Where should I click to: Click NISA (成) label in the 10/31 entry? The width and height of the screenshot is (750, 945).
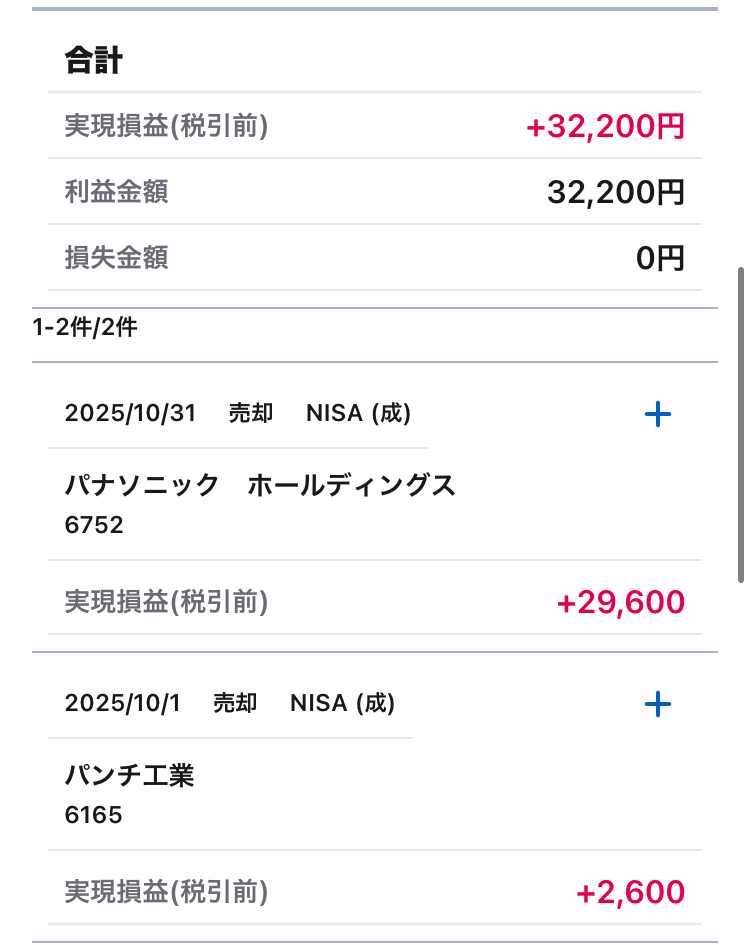[358, 414]
